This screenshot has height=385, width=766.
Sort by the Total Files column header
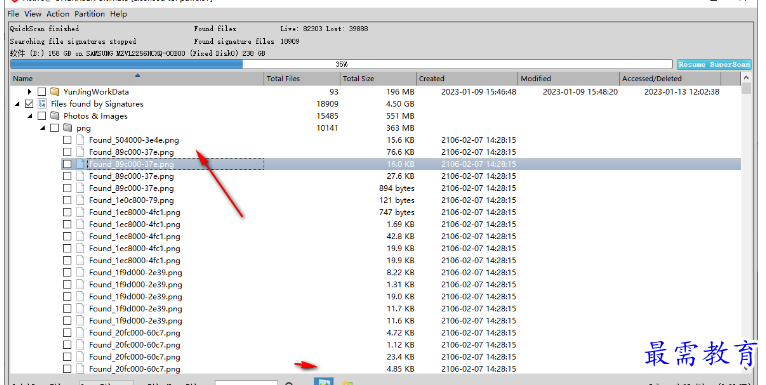(301, 78)
